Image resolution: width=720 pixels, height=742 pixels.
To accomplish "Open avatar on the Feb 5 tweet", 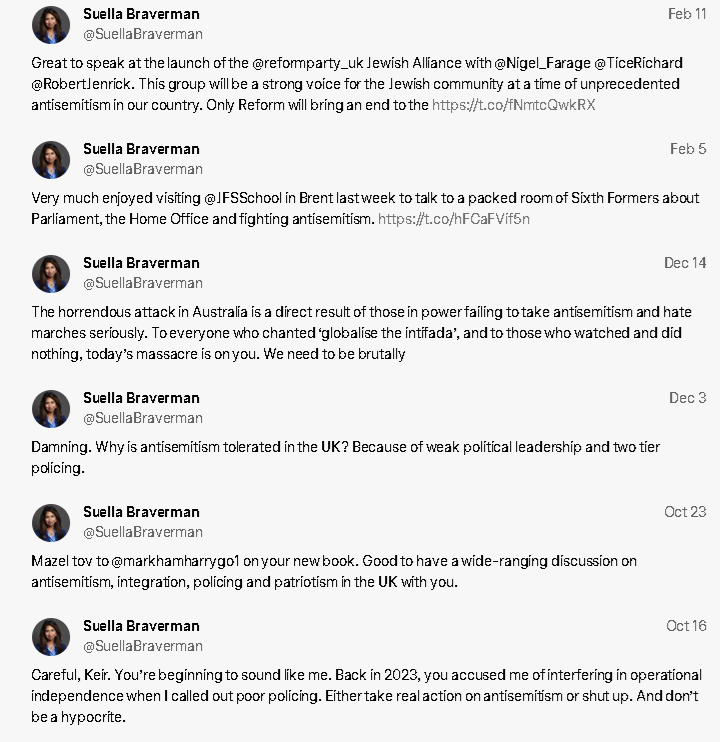I will tap(51, 159).
